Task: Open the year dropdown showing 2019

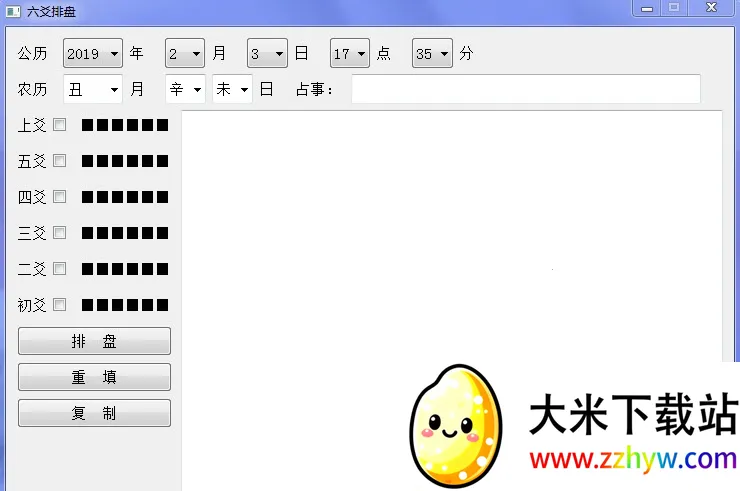Action: [93, 54]
